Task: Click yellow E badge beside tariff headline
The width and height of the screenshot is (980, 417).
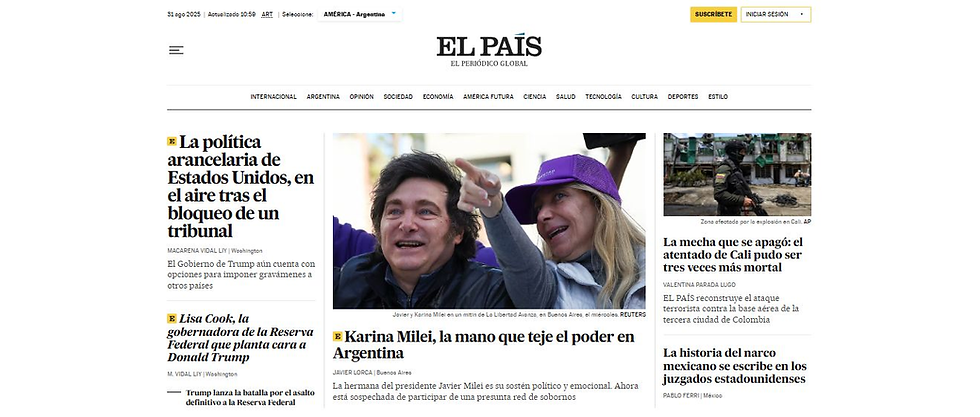Action: (x=172, y=141)
